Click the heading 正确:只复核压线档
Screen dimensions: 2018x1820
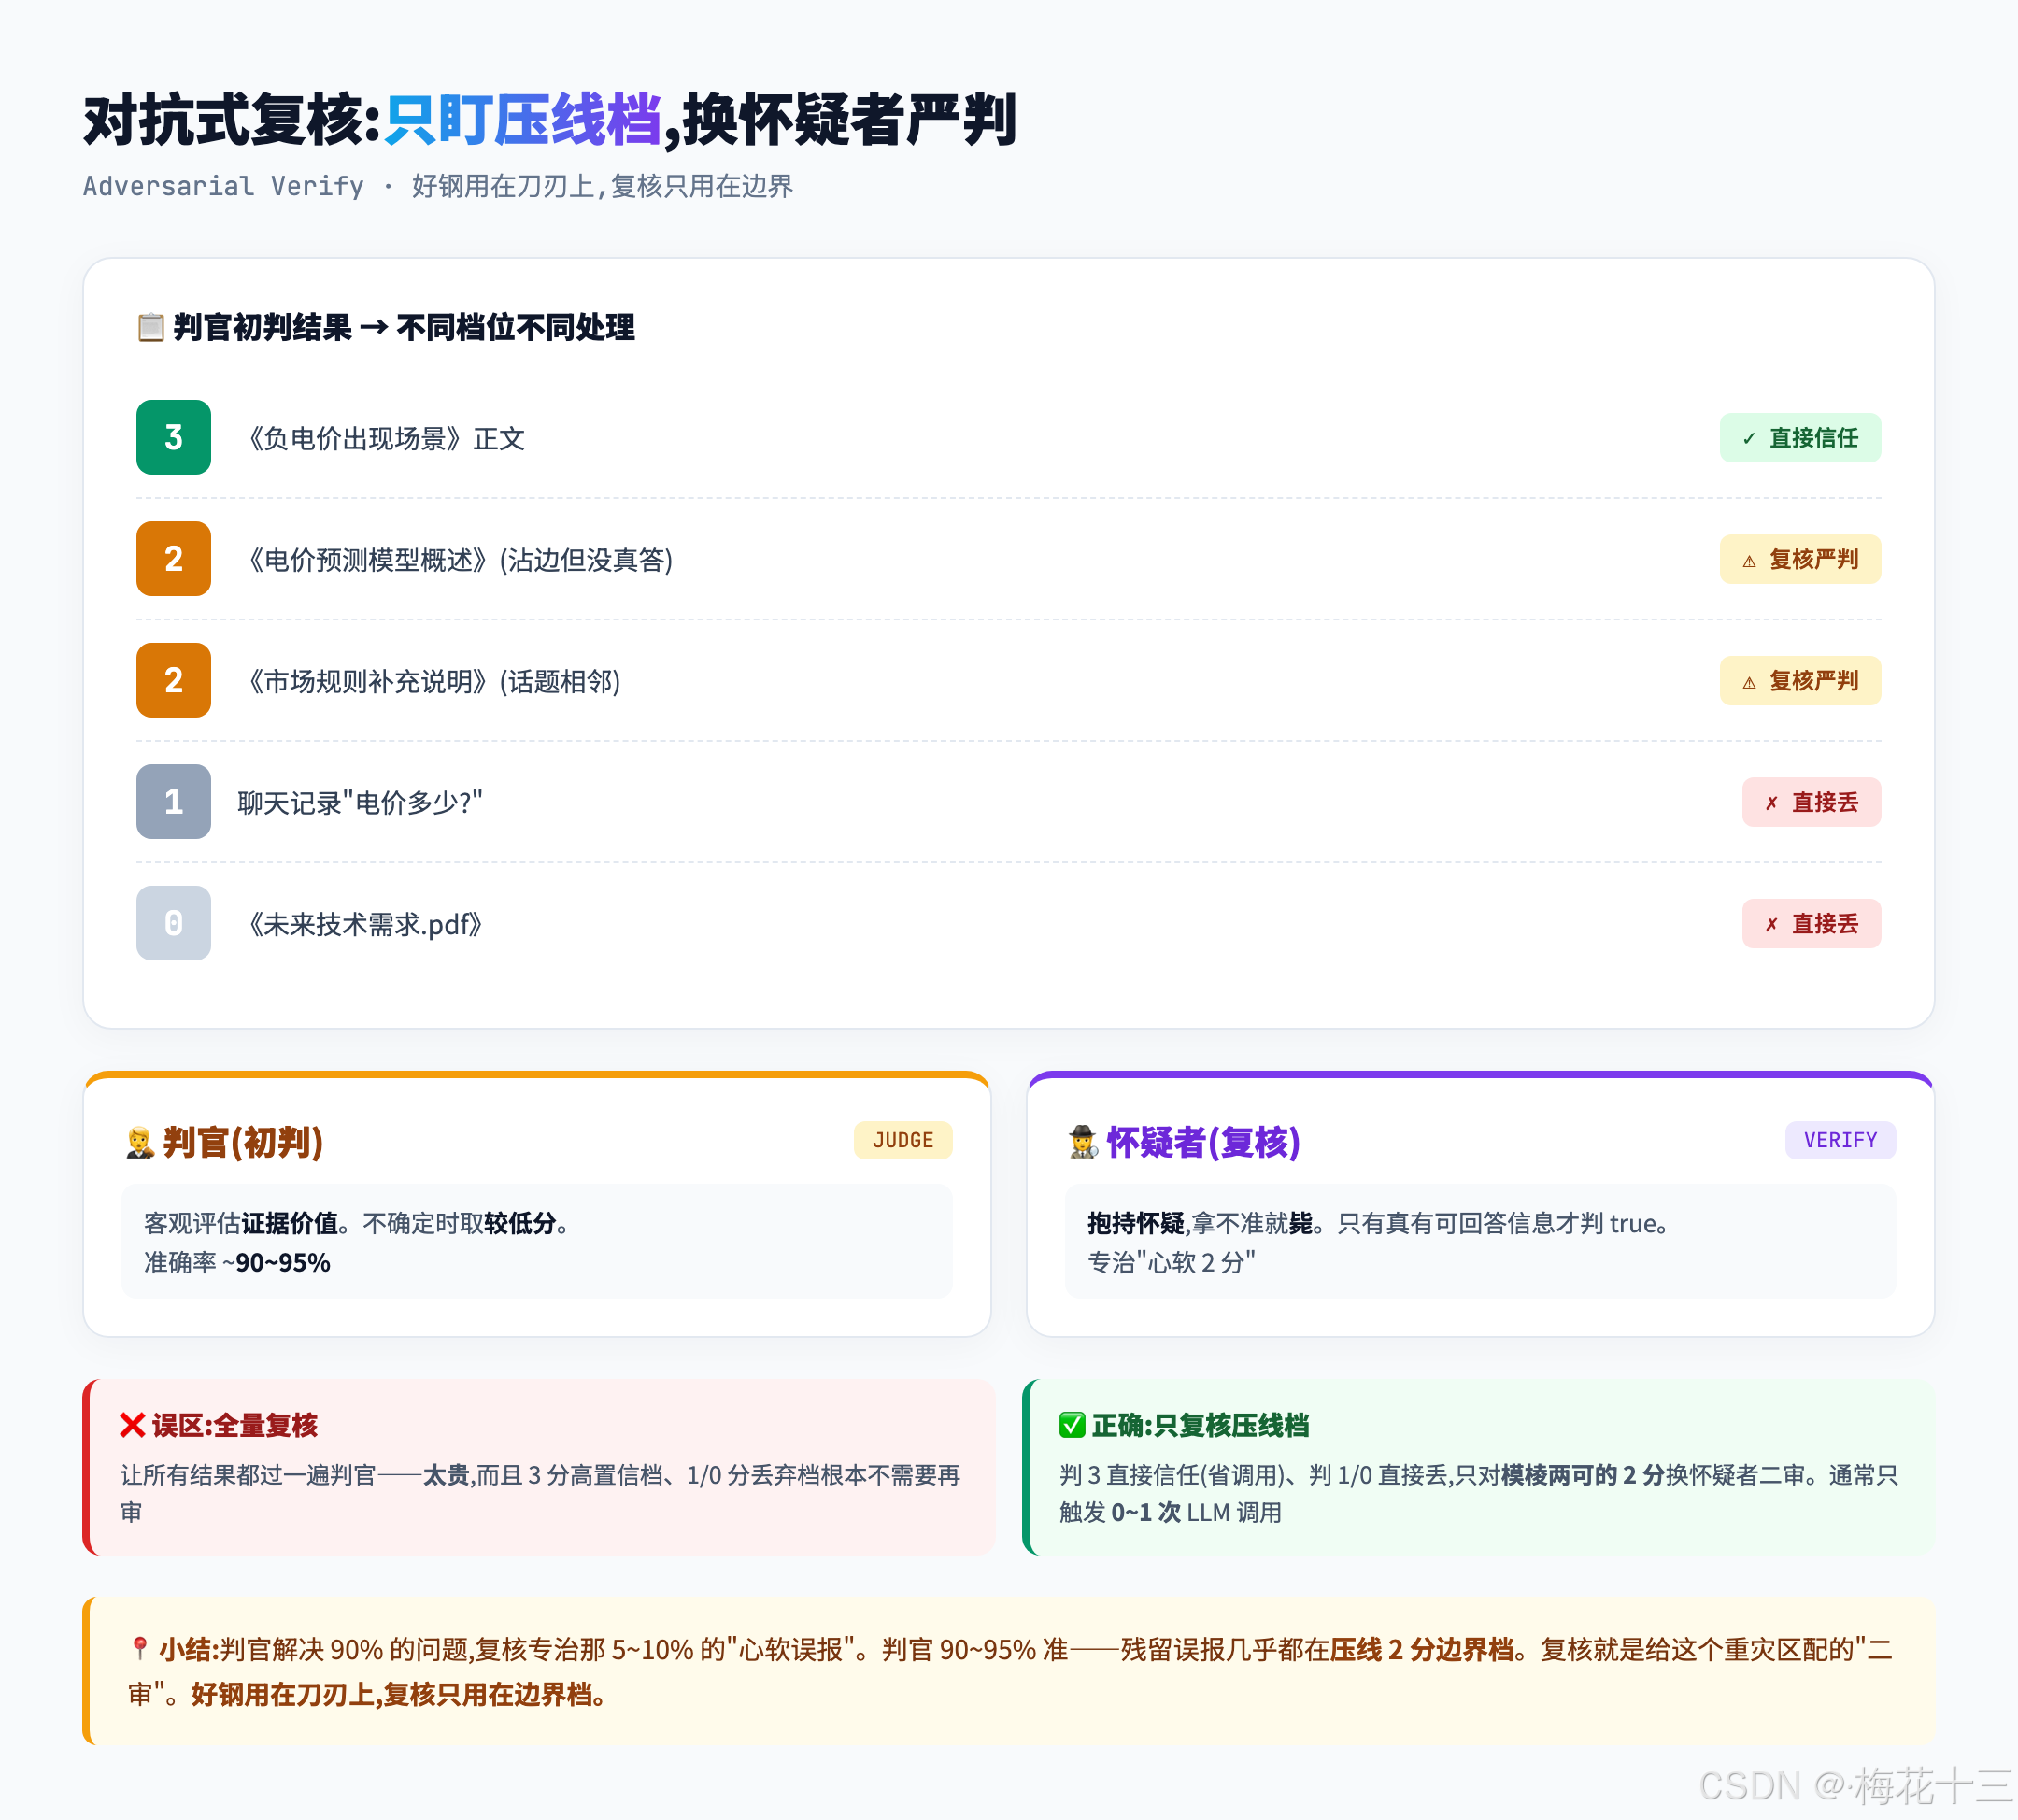point(1200,1425)
